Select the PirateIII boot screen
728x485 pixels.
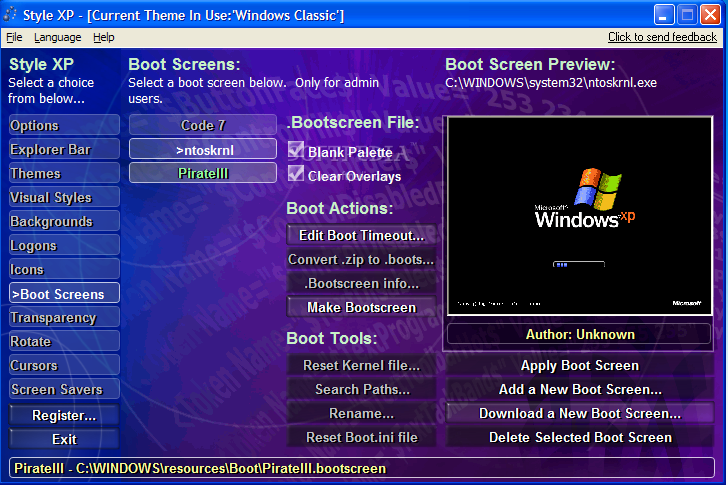(203, 173)
